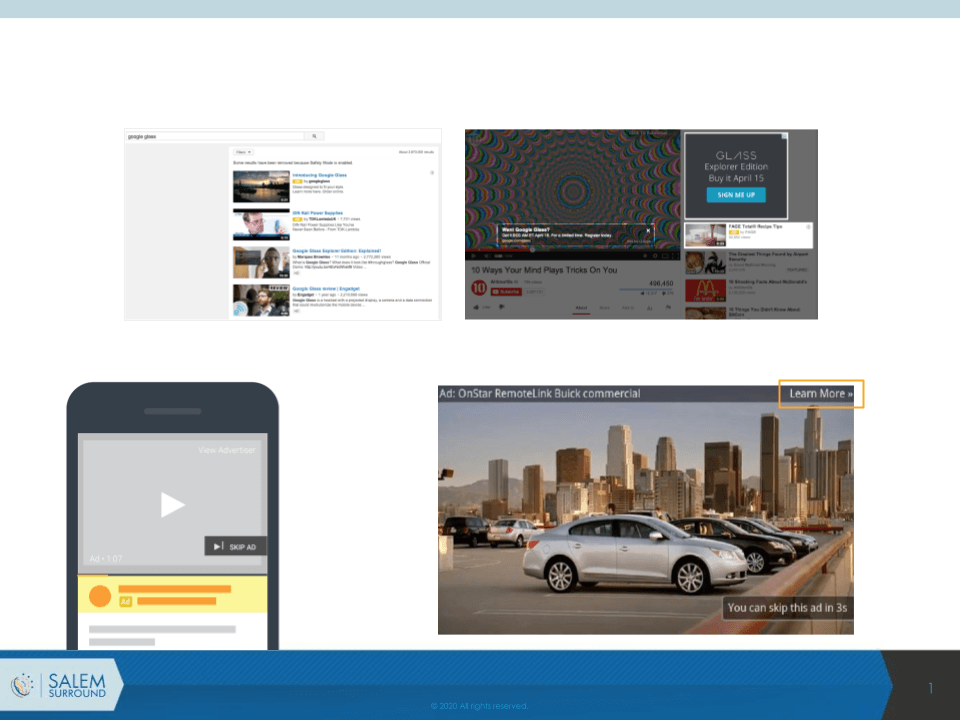The height and width of the screenshot is (720, 960).
Task: Click 'View Advertiser' on the phone video
Action: (227, 450)
